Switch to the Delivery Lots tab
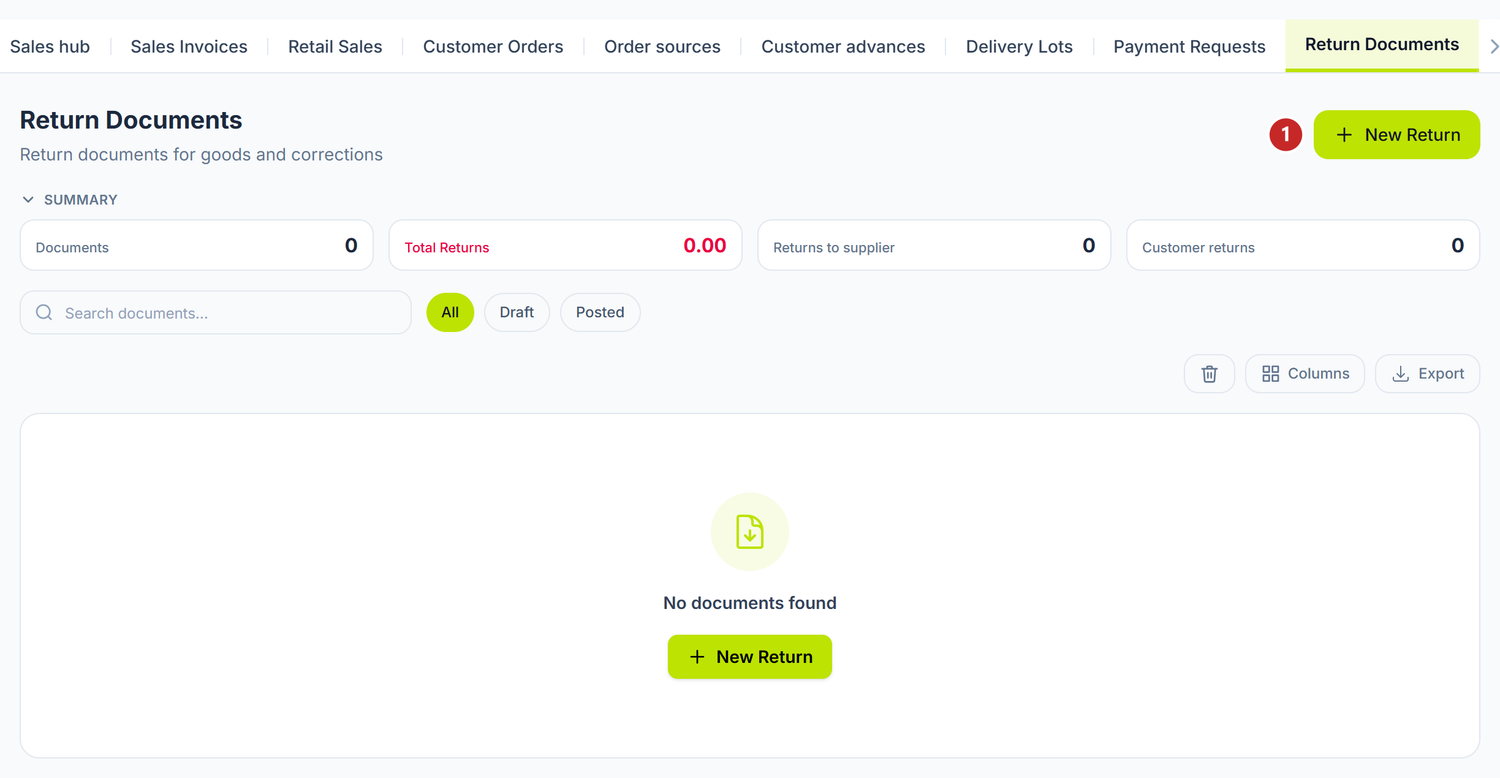1500x778 pixels. coord(1019,47)
